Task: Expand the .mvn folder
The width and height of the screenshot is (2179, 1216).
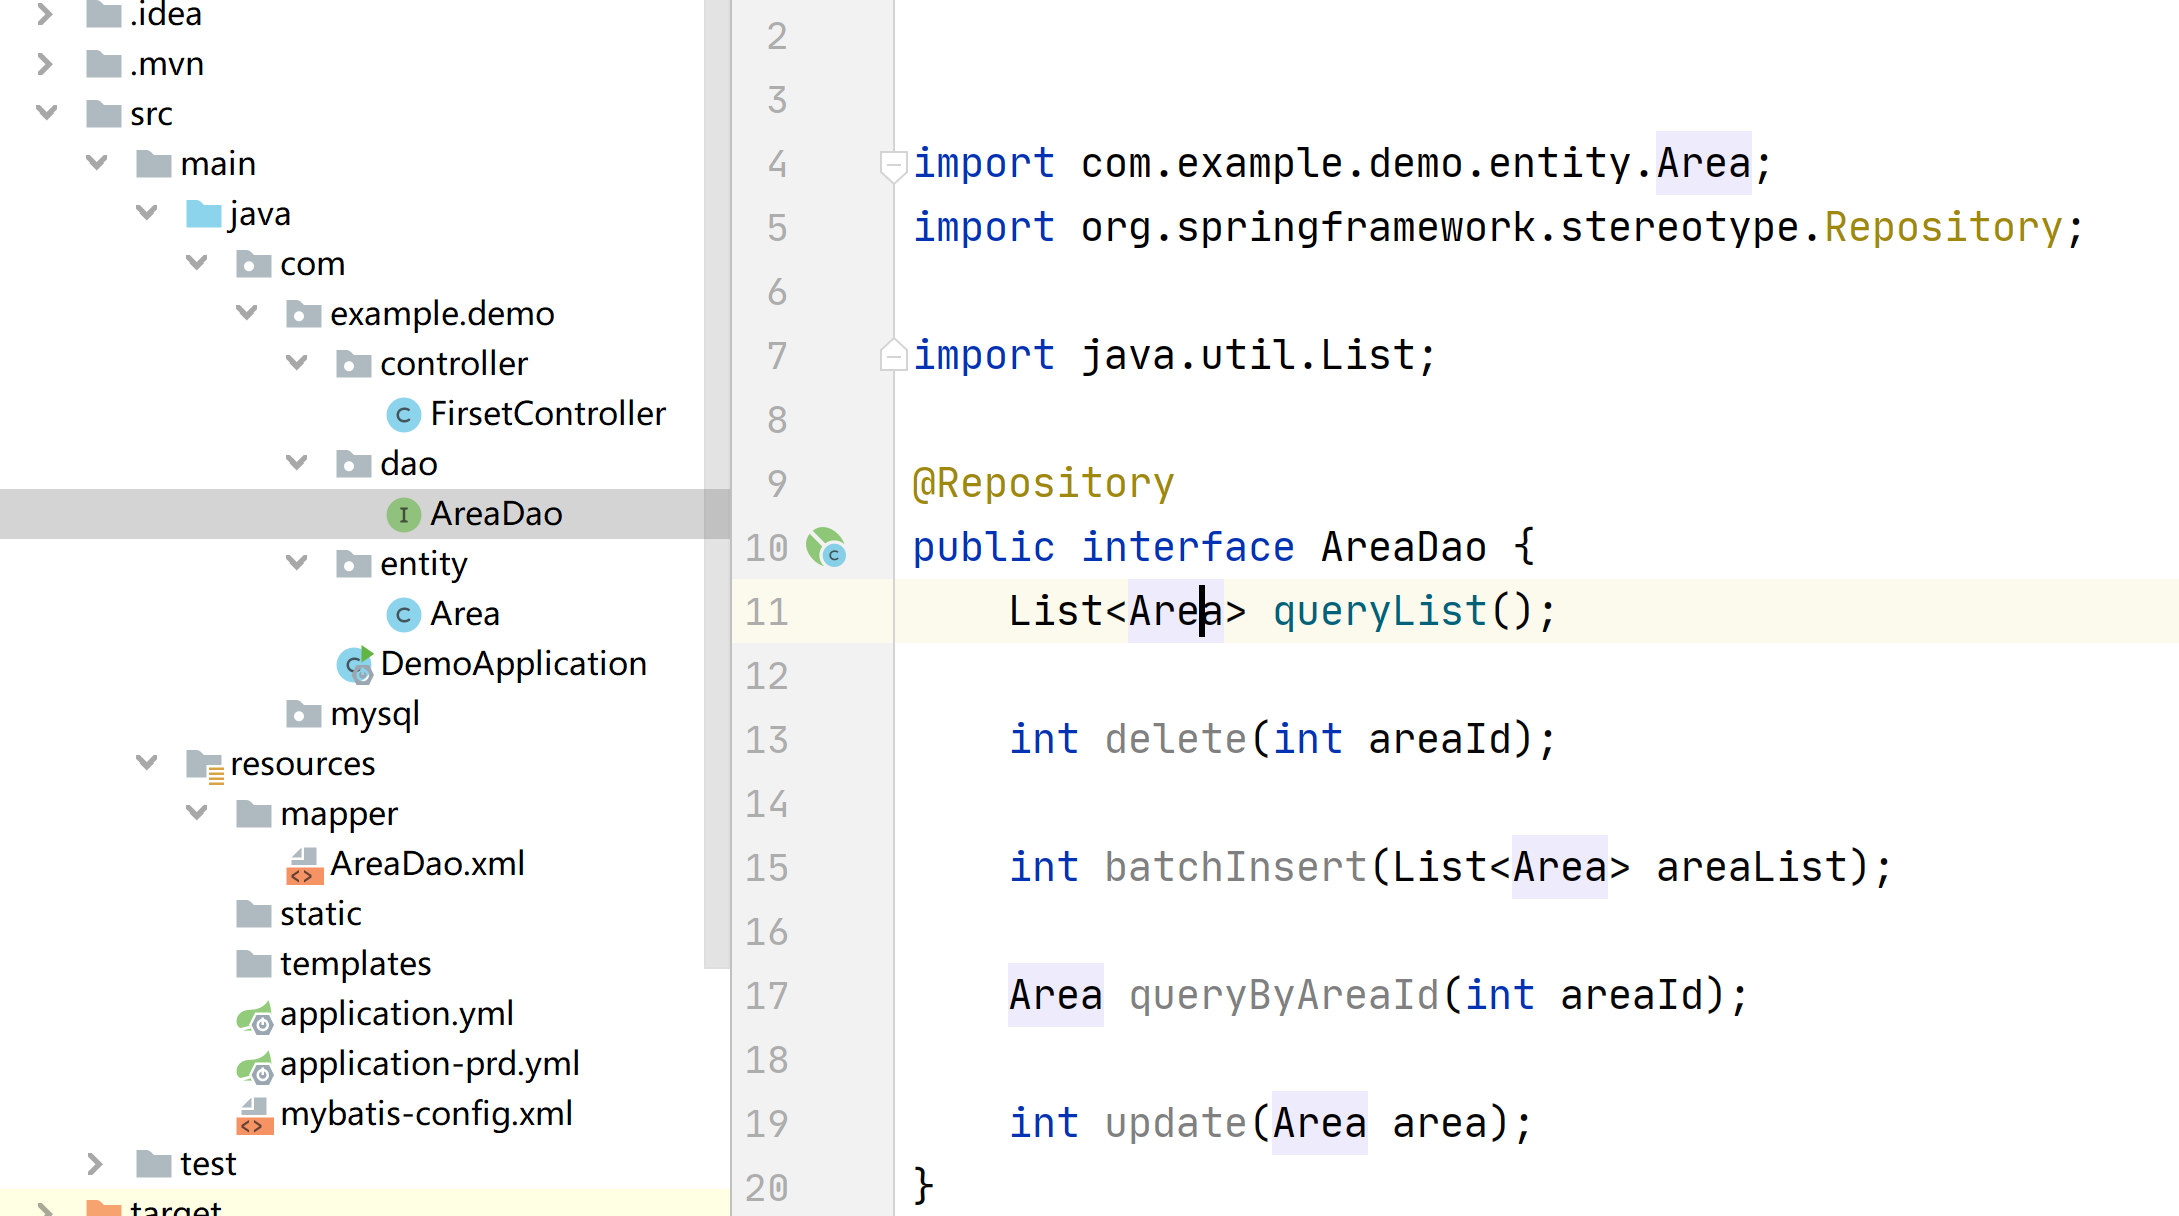Action: tap(45, 64)
